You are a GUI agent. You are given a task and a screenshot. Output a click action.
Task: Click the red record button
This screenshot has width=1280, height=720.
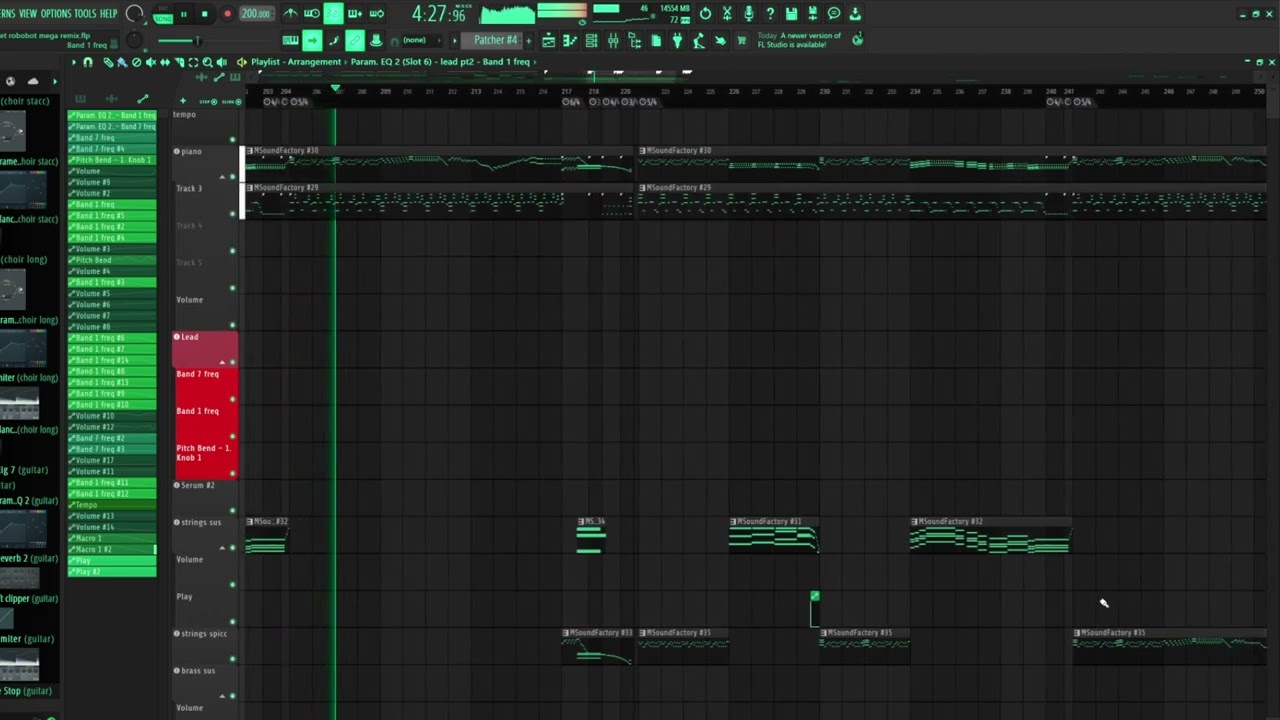click(227, 14)
